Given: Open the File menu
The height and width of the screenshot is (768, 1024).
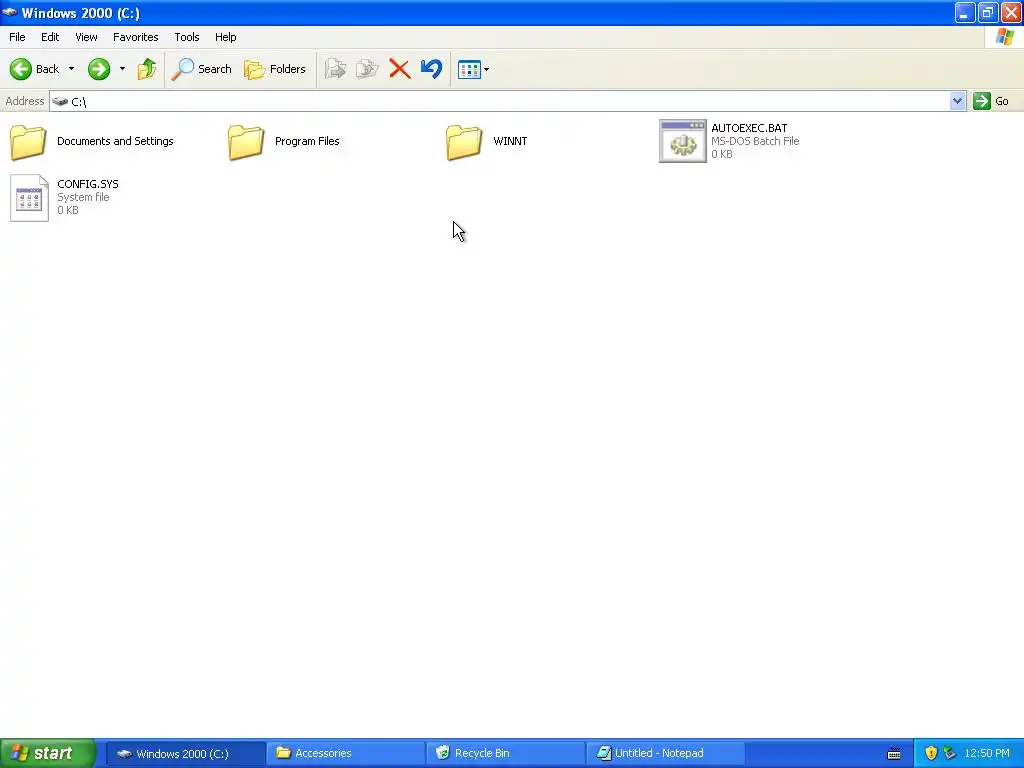Looking at the screenshot, I should [17, 37].
